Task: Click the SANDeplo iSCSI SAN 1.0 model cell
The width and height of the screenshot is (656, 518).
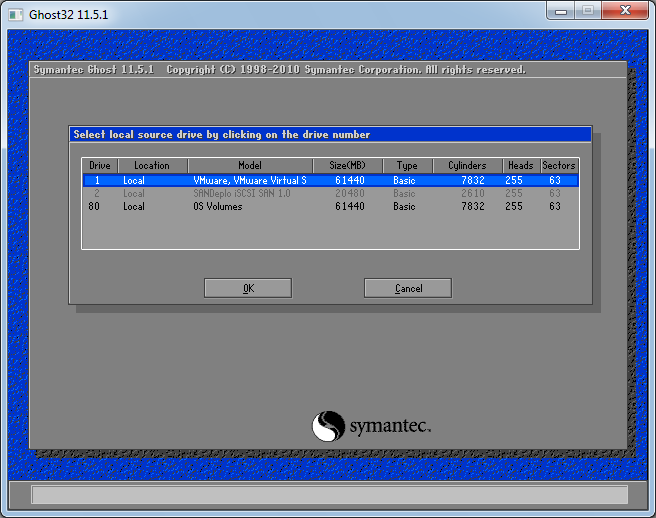Action: (242, 193)
